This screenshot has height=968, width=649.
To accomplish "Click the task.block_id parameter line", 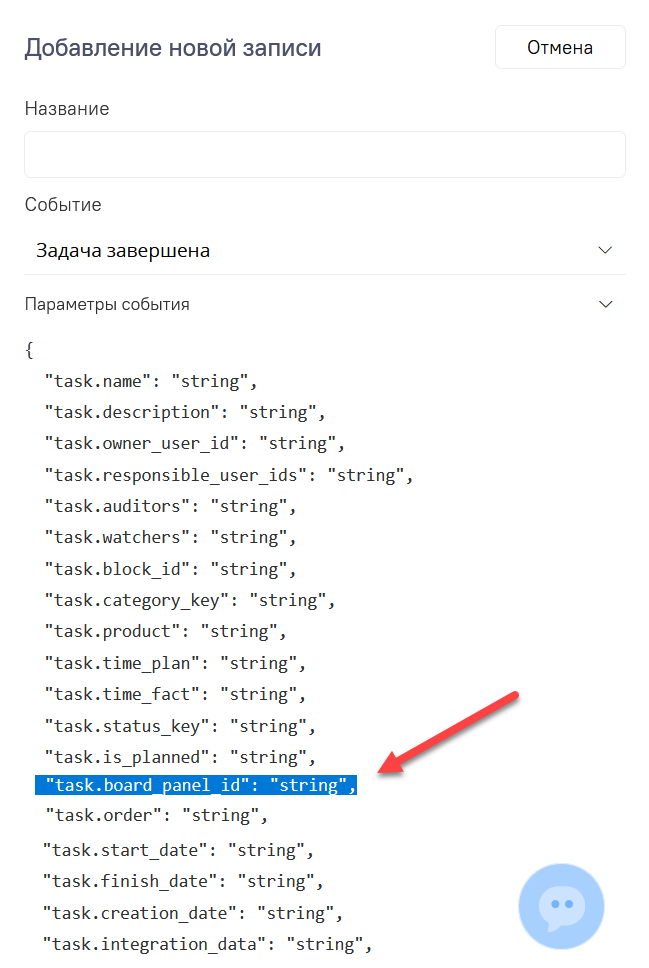I will tap(170, 569).
